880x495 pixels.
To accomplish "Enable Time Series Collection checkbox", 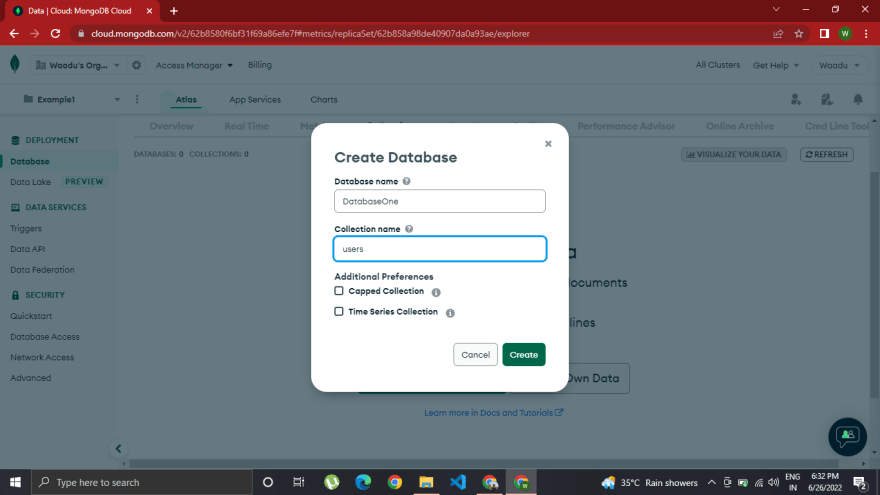I will pyautogui.click(x=338, y=311).
